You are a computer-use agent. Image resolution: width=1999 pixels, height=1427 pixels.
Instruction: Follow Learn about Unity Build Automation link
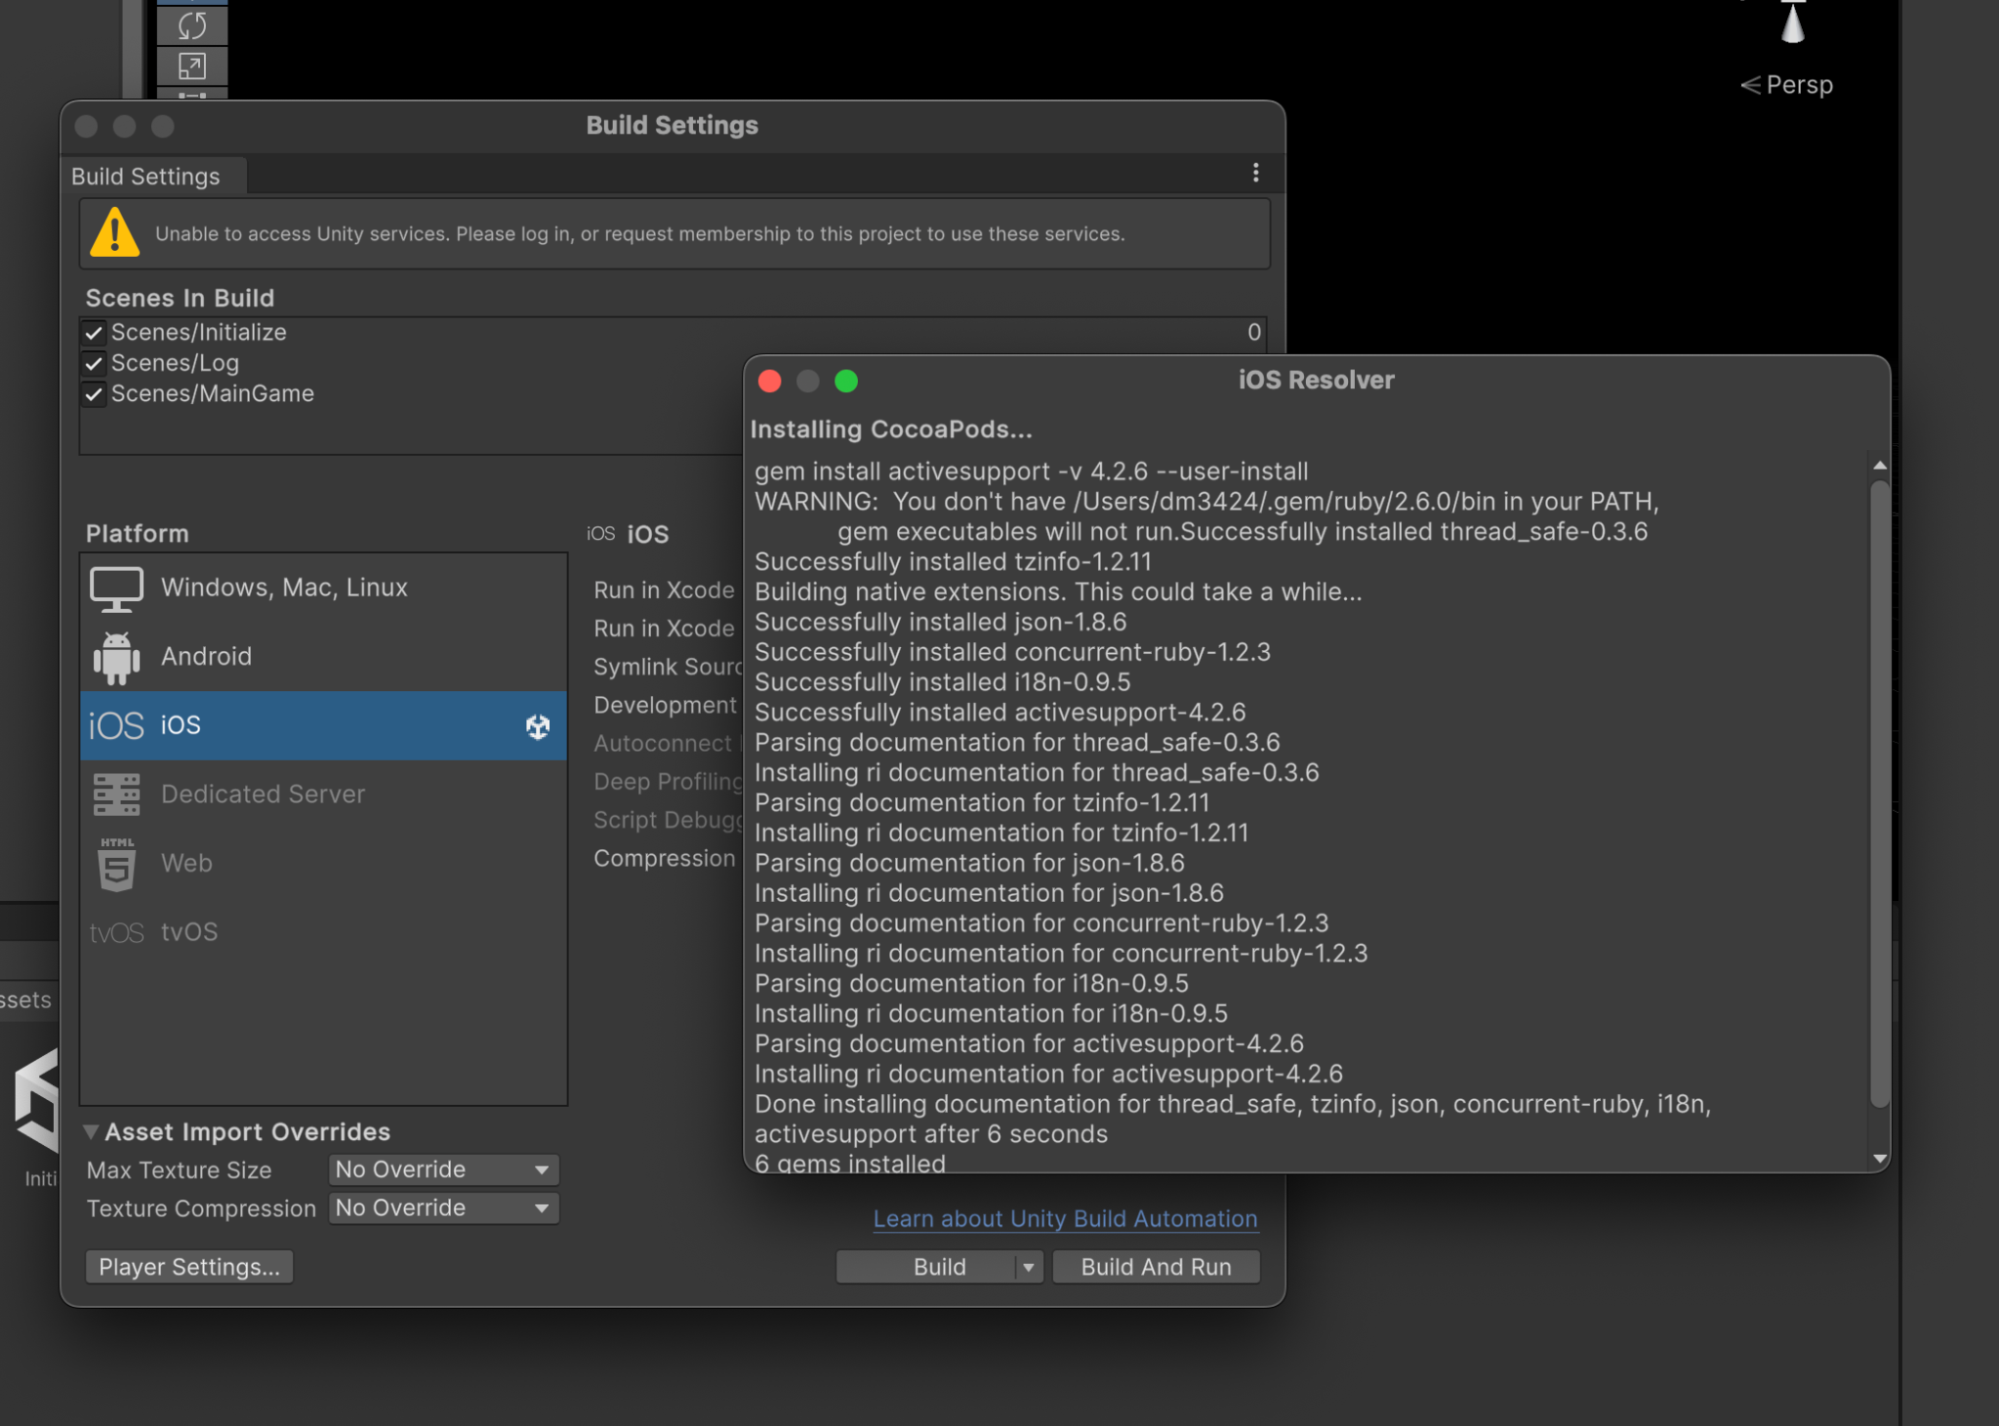[x=1065, y=1218]
